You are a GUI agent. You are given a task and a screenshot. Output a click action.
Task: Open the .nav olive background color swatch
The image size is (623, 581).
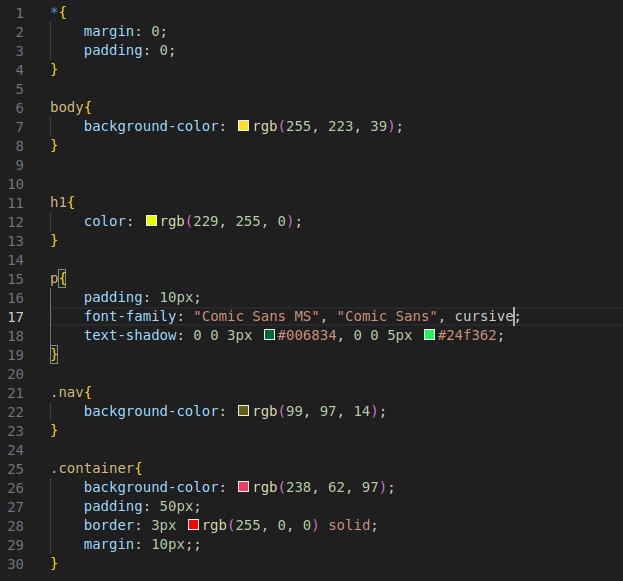click(243, 411)
